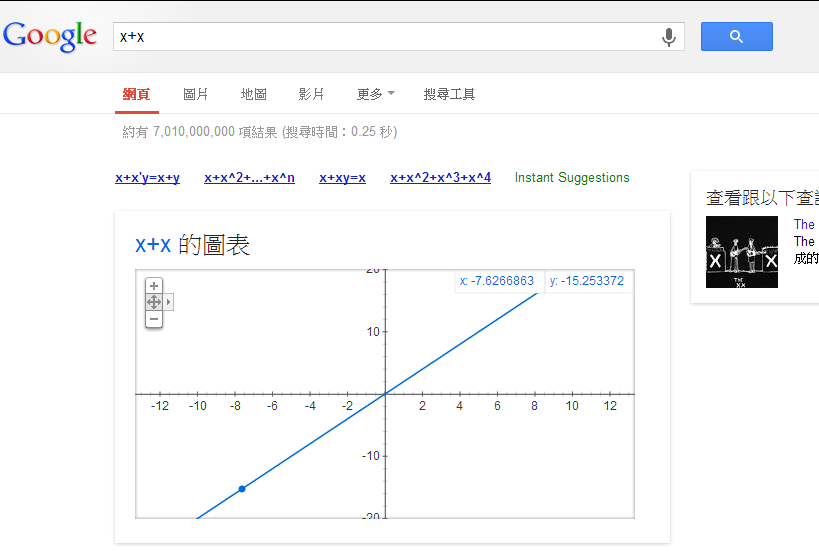Screen dimensions: 819x558
Task: Click the x-axis label 12
Action: (x=610, y=406)
